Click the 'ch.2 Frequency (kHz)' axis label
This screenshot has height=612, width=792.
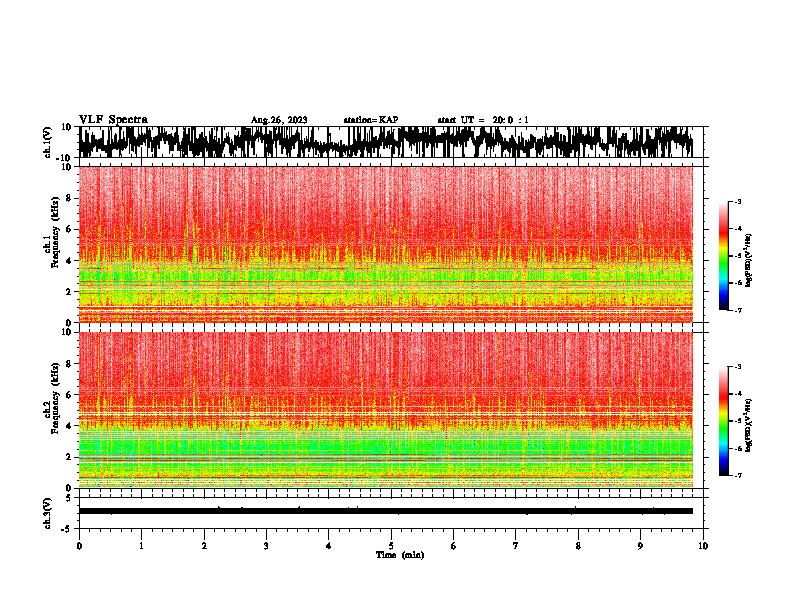(52, 398)
